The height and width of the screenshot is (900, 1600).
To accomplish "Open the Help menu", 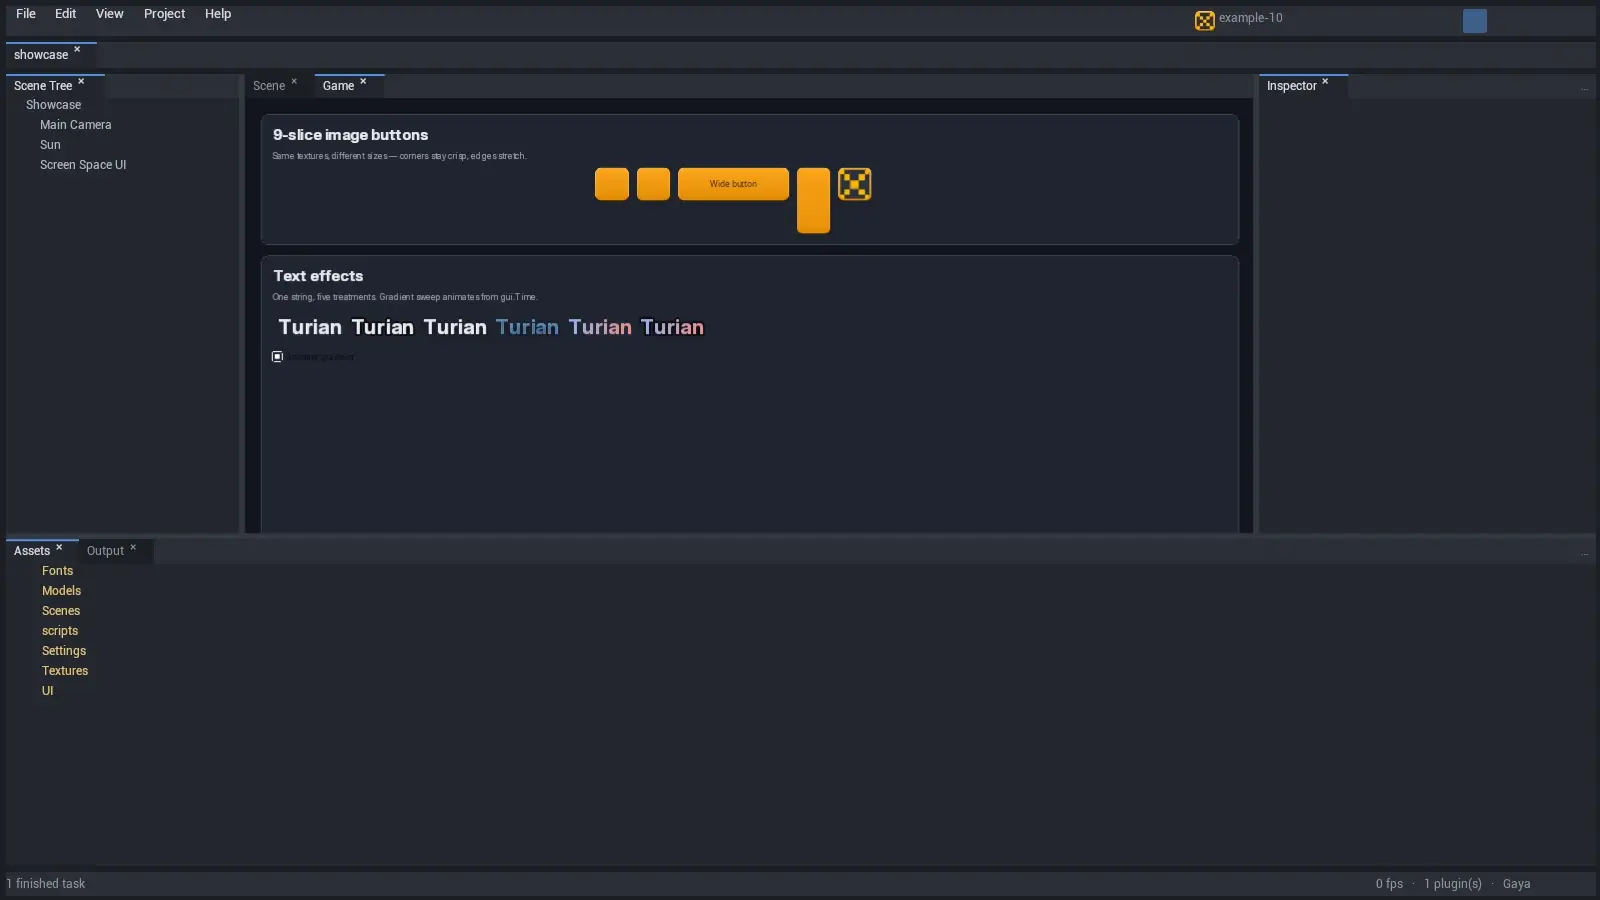I will pos(218,14).
